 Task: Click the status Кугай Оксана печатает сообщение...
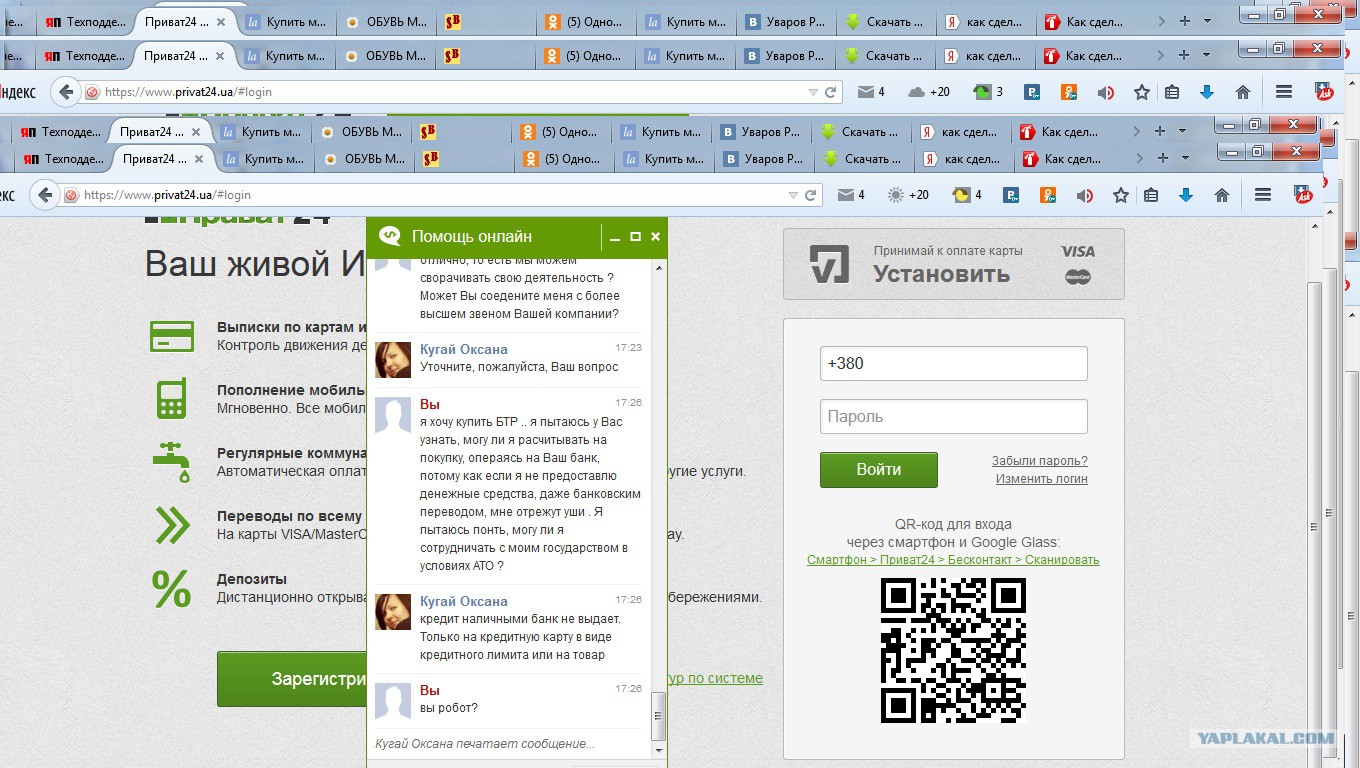[x=485, y=744]
